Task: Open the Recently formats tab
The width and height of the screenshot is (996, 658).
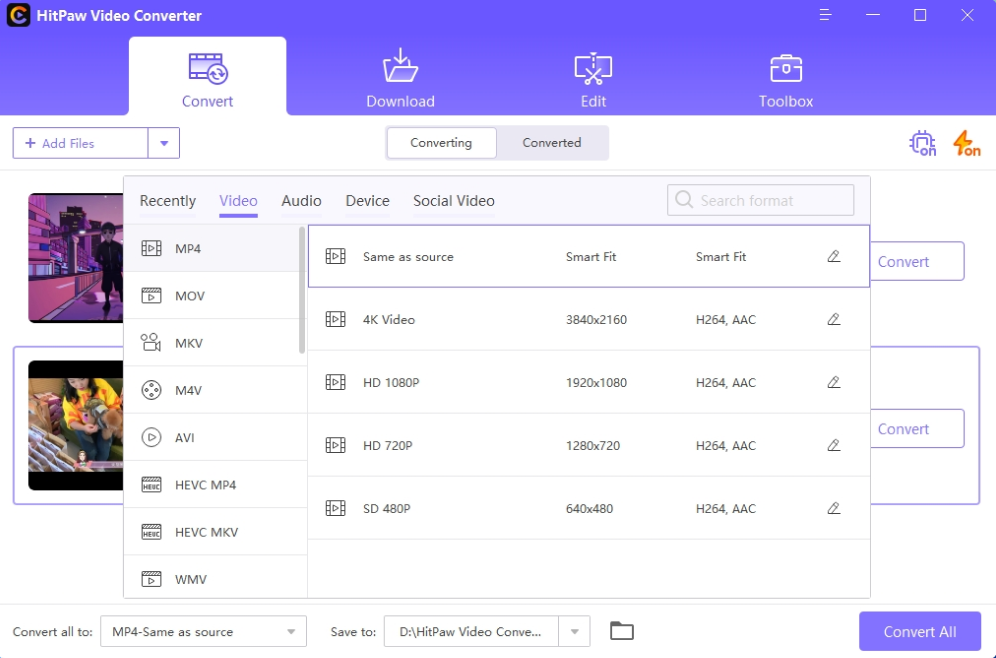Action: click(x=168, y=201)
